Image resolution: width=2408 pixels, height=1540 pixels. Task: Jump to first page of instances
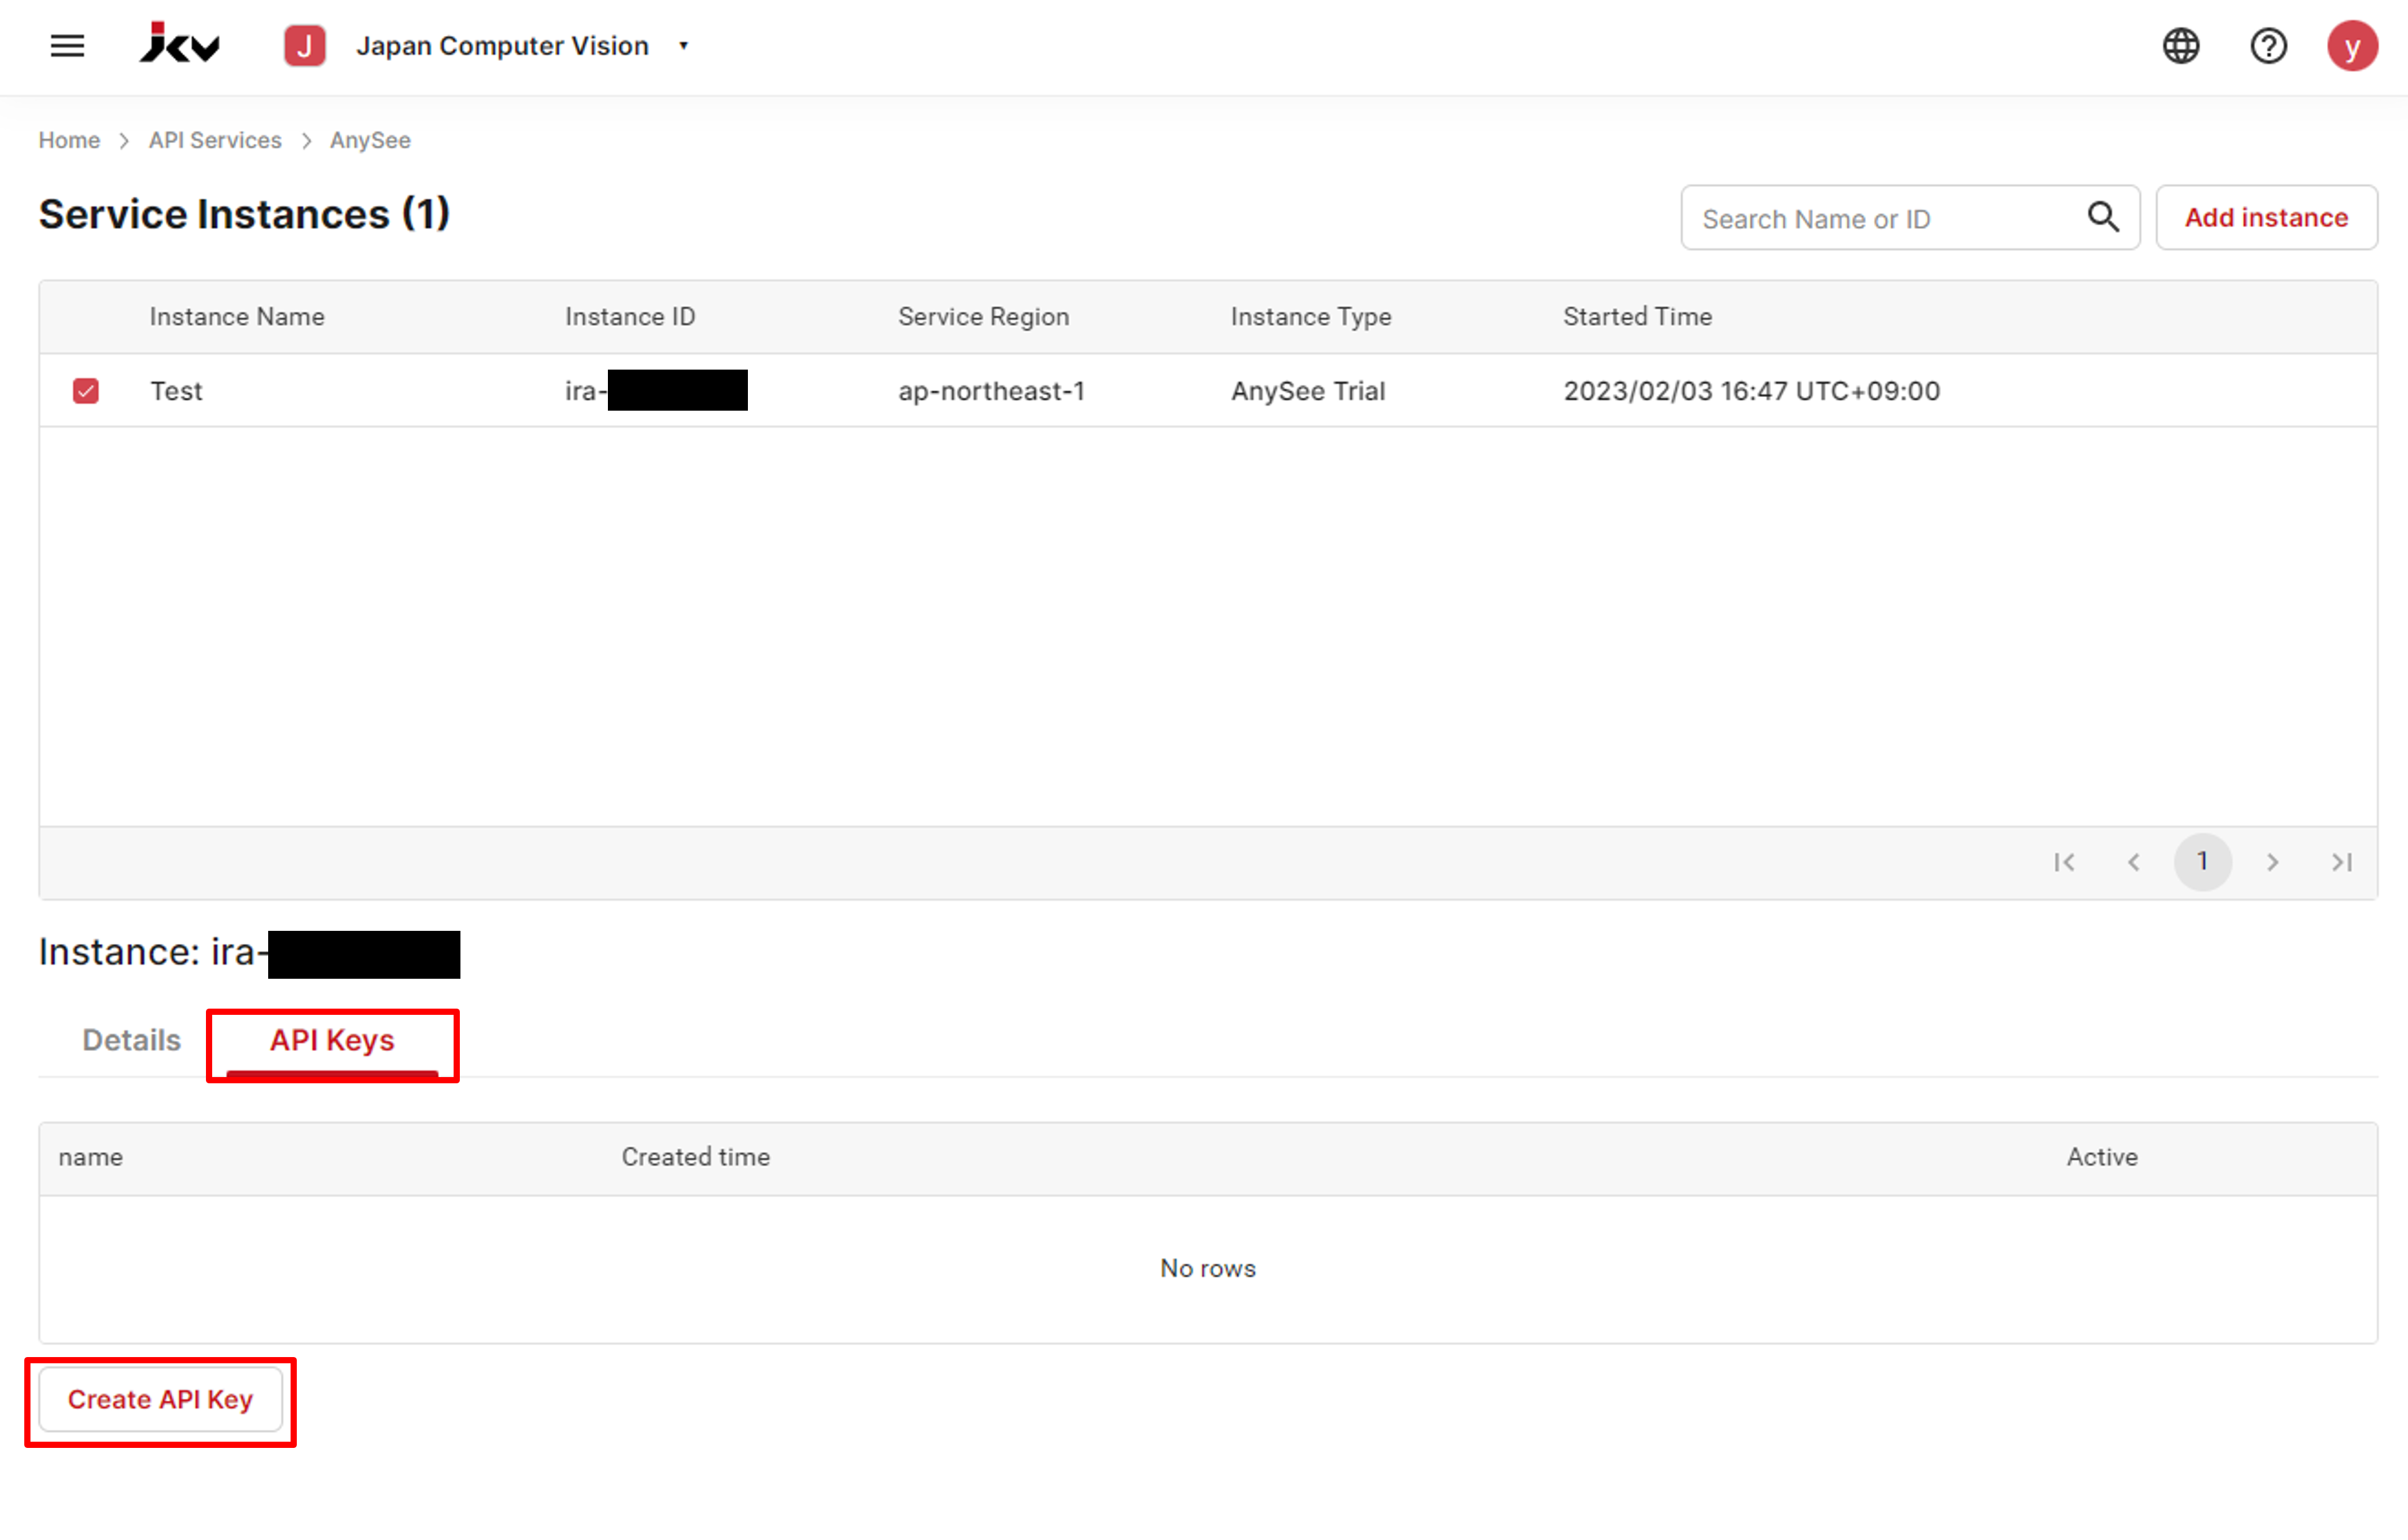tap(2064, 862)
